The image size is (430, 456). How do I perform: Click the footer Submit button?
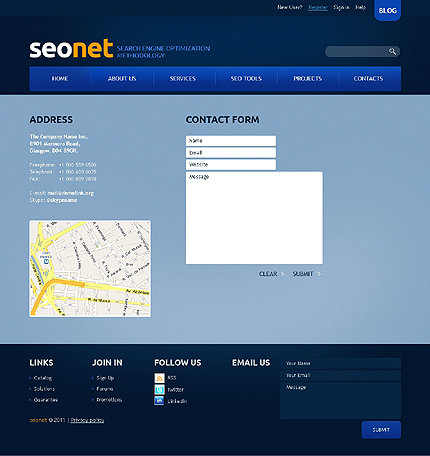381,430
